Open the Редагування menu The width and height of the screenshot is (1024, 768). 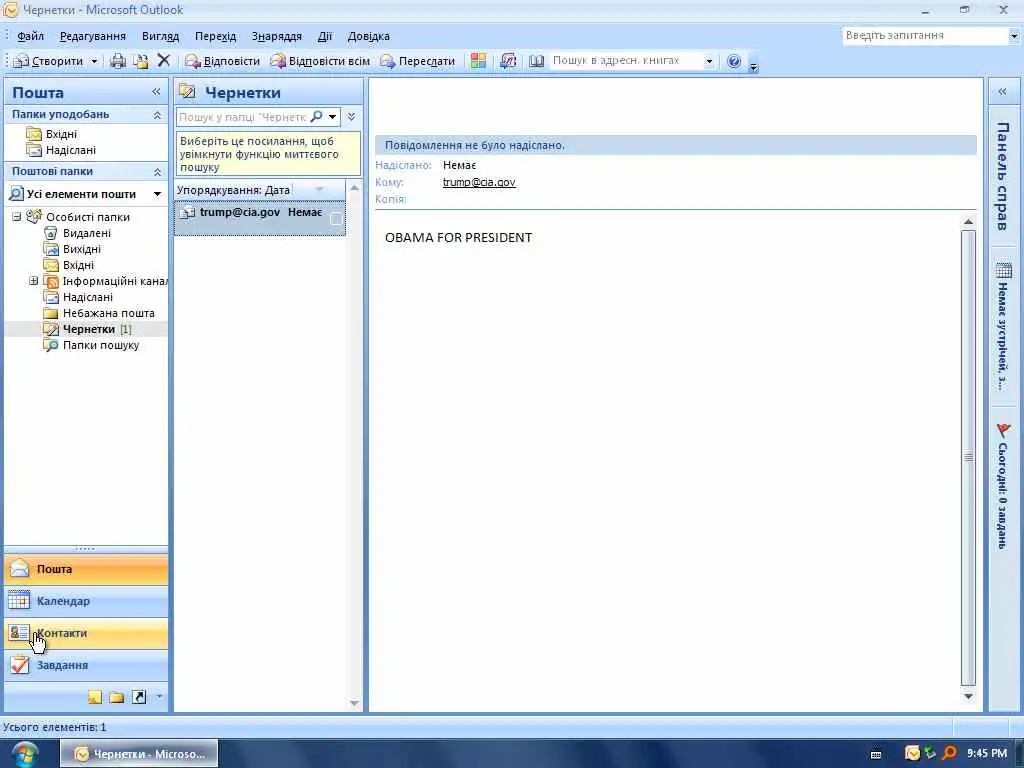pyautogui.click(x=93, y=36)
